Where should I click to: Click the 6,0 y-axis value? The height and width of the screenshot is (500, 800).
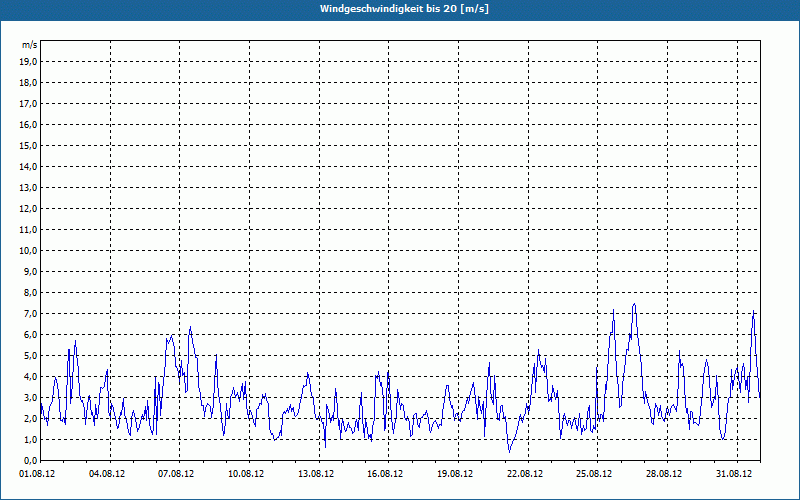(30, 334)
